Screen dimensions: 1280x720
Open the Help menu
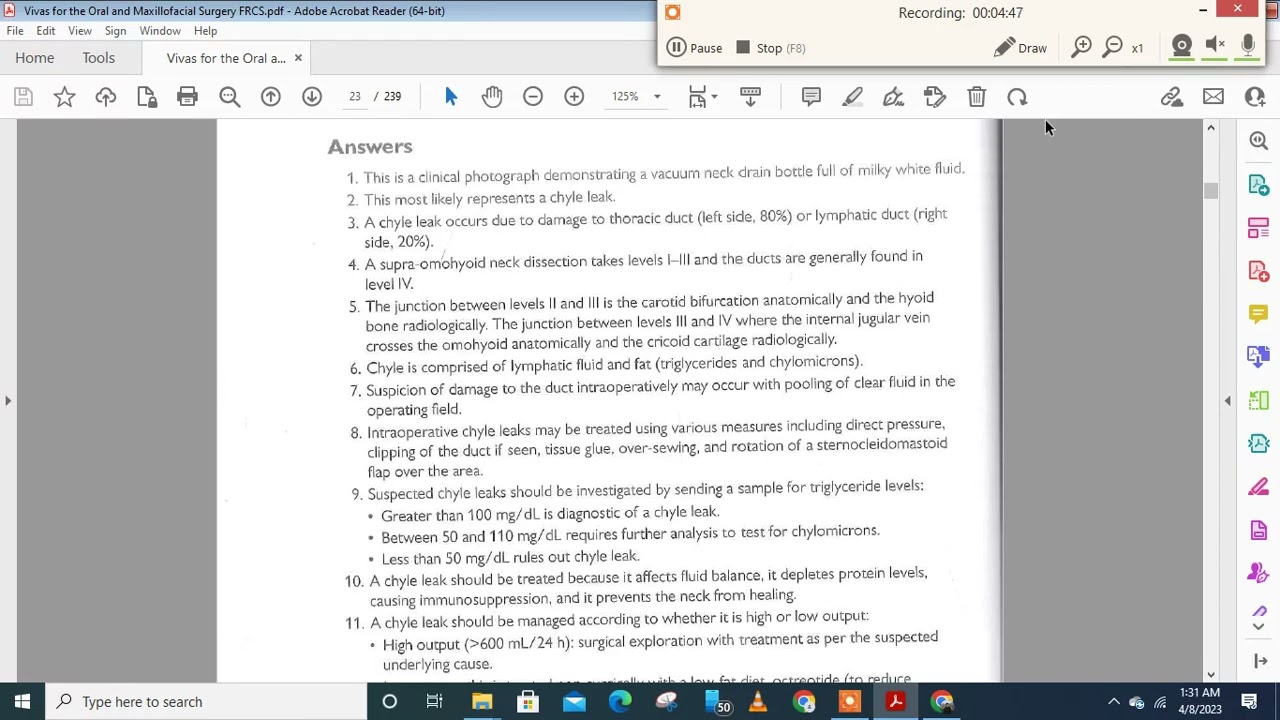205,31
